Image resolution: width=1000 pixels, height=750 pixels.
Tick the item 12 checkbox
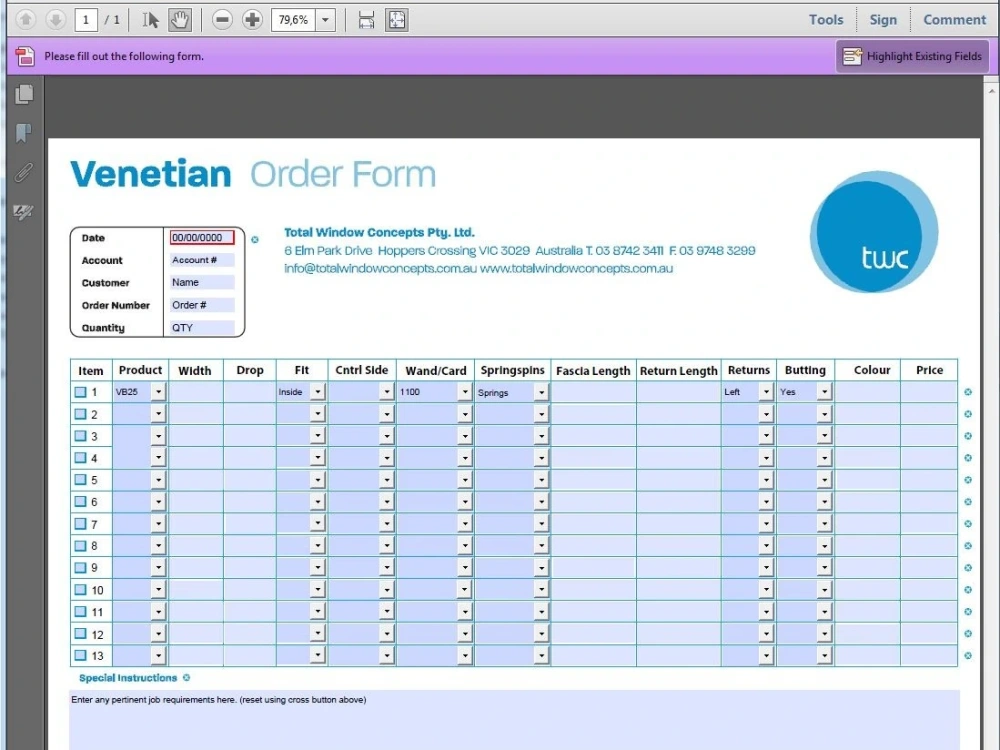click(80, 633)
